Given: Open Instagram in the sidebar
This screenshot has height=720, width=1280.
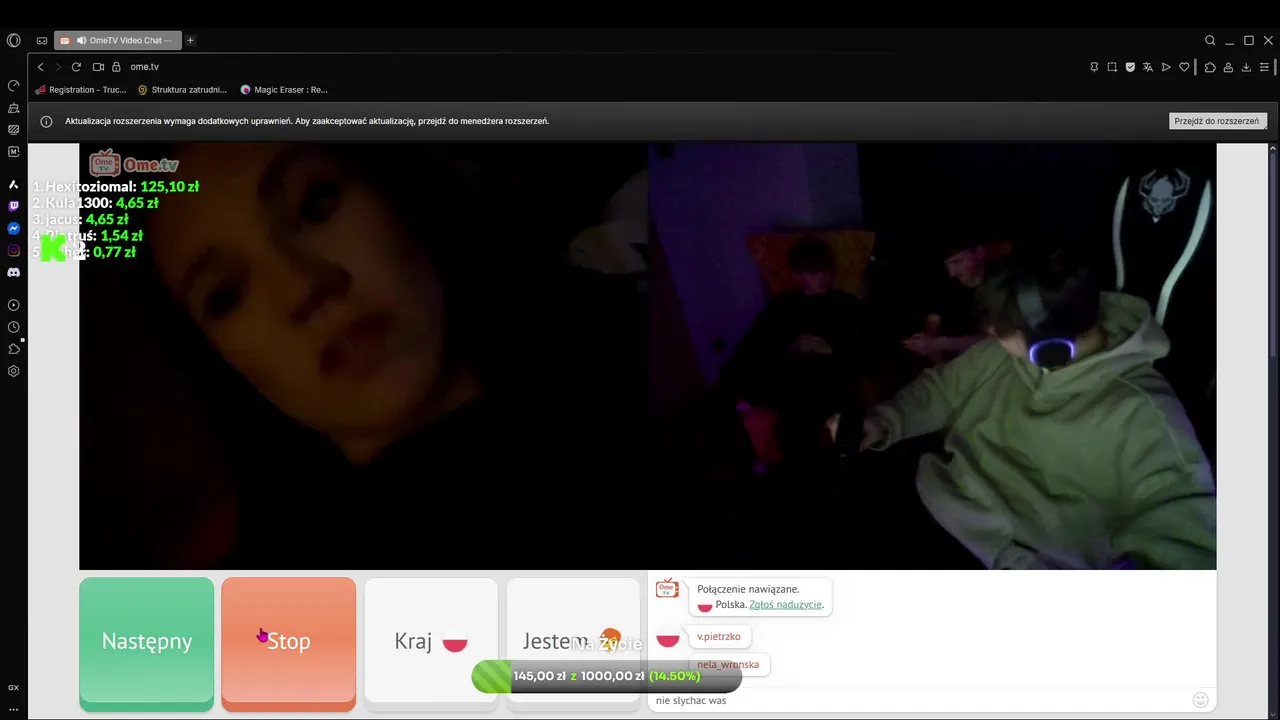Looking at the screenshot, I should point(13,250).
